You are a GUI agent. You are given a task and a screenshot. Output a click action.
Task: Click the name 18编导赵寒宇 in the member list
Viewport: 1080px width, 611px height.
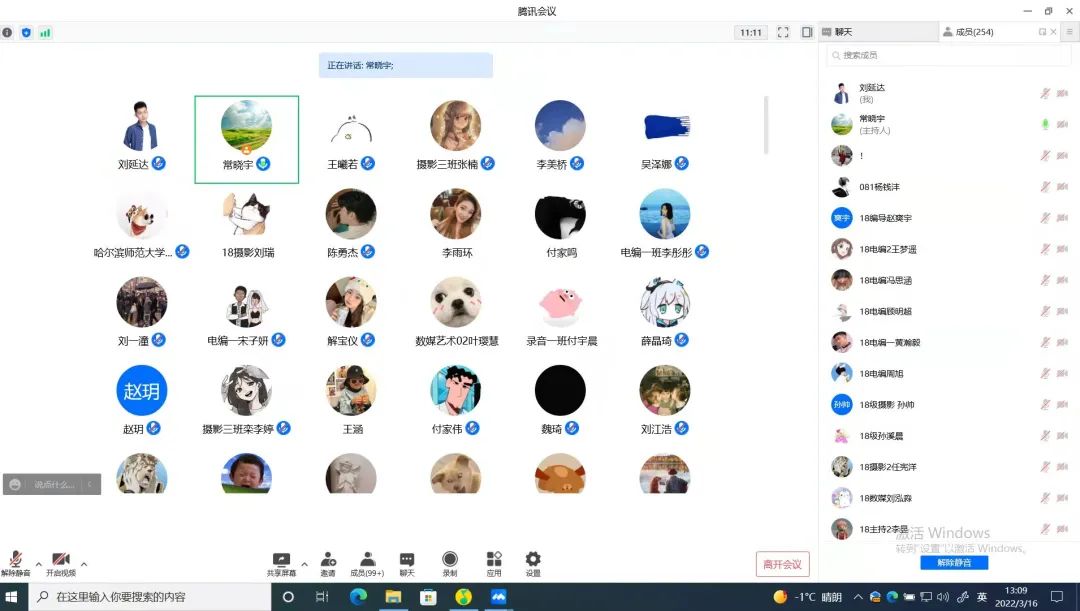885,218
